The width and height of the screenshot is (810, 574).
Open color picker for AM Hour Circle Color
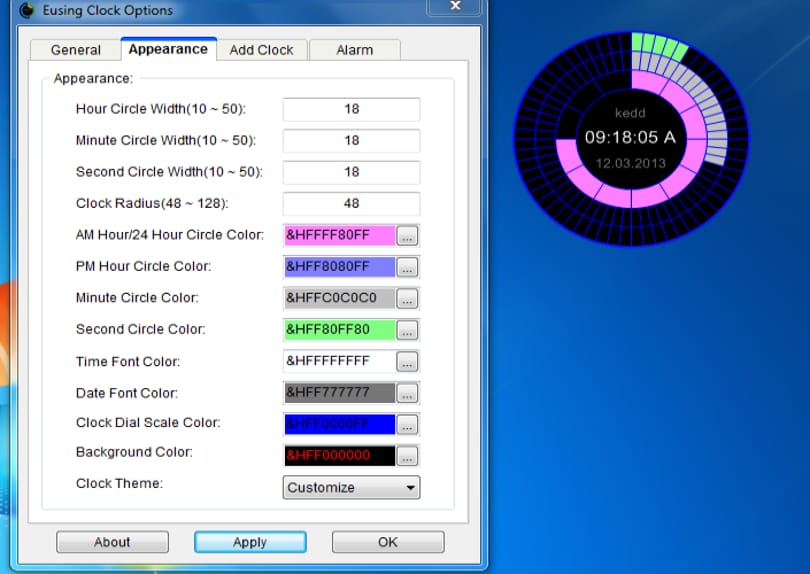pos(407,236)
